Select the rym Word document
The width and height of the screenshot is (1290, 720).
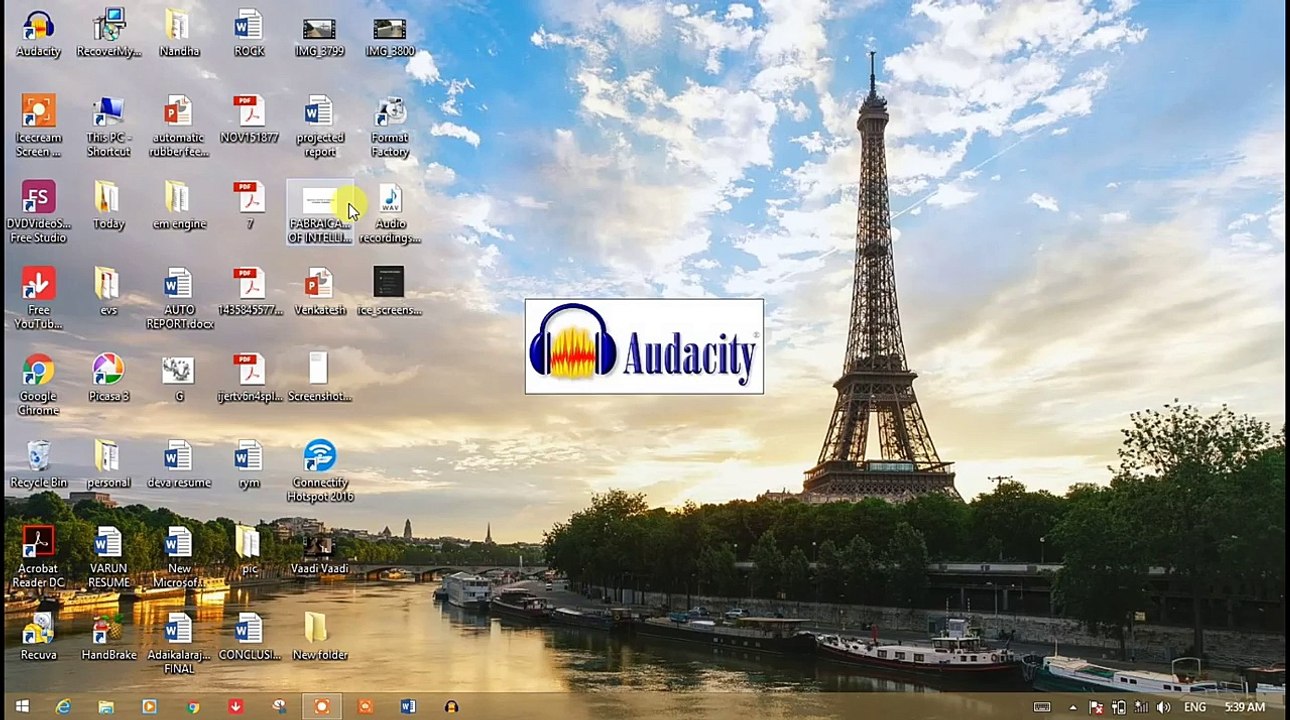[248, 464]
